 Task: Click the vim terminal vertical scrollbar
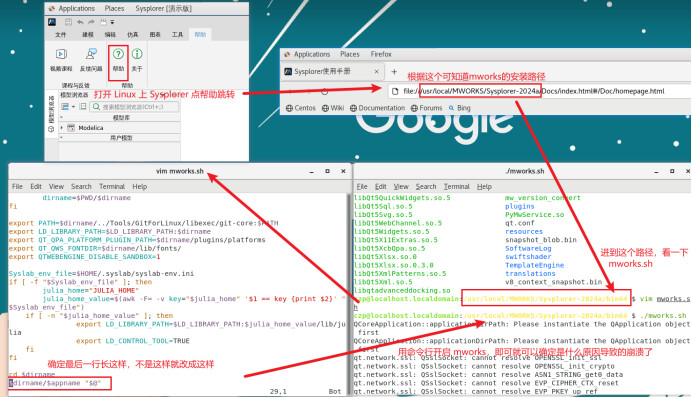click(x=349, y=294)
